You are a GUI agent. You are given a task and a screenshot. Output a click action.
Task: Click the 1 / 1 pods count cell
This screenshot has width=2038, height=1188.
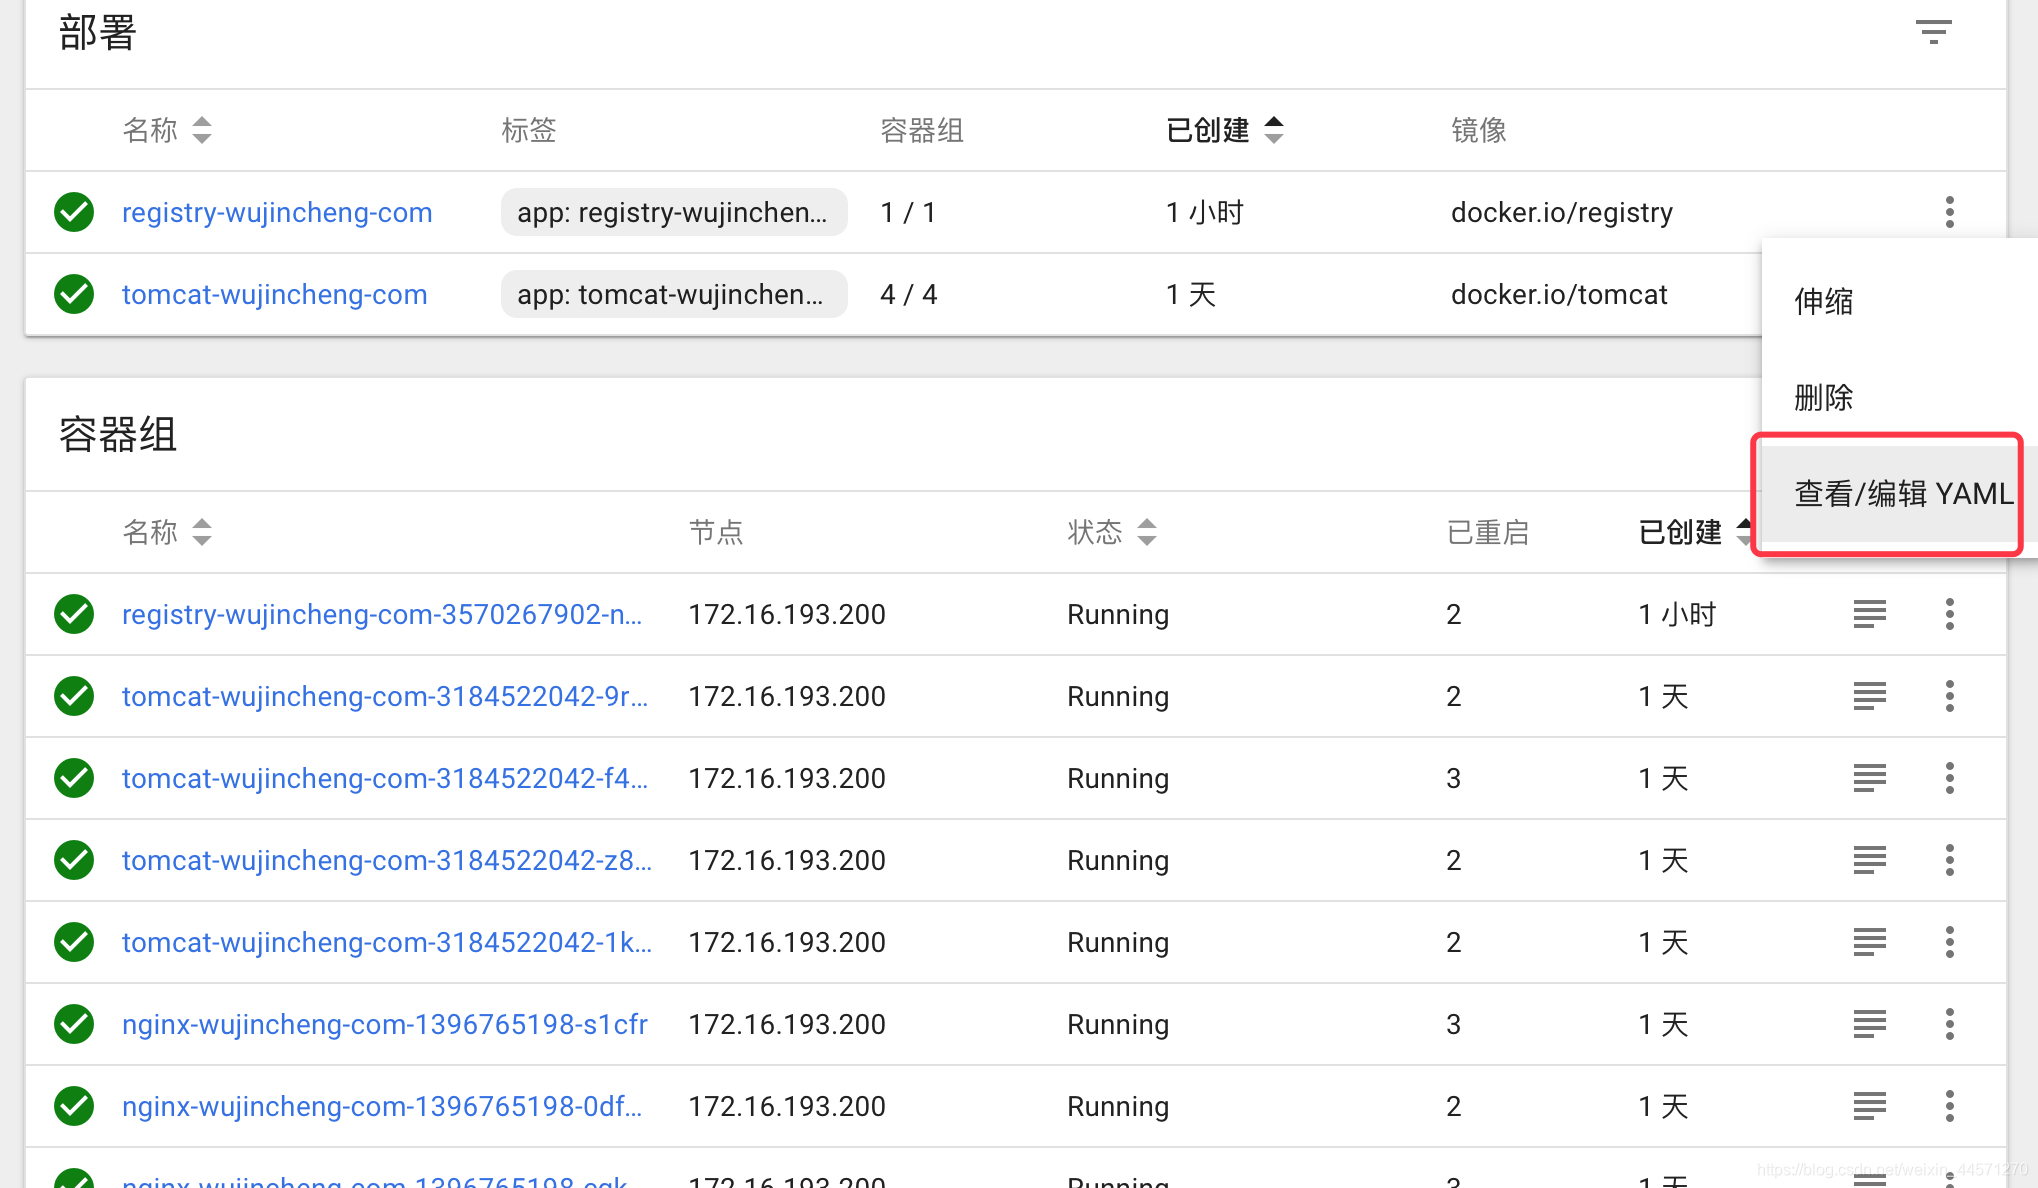(x=907, y=212)
